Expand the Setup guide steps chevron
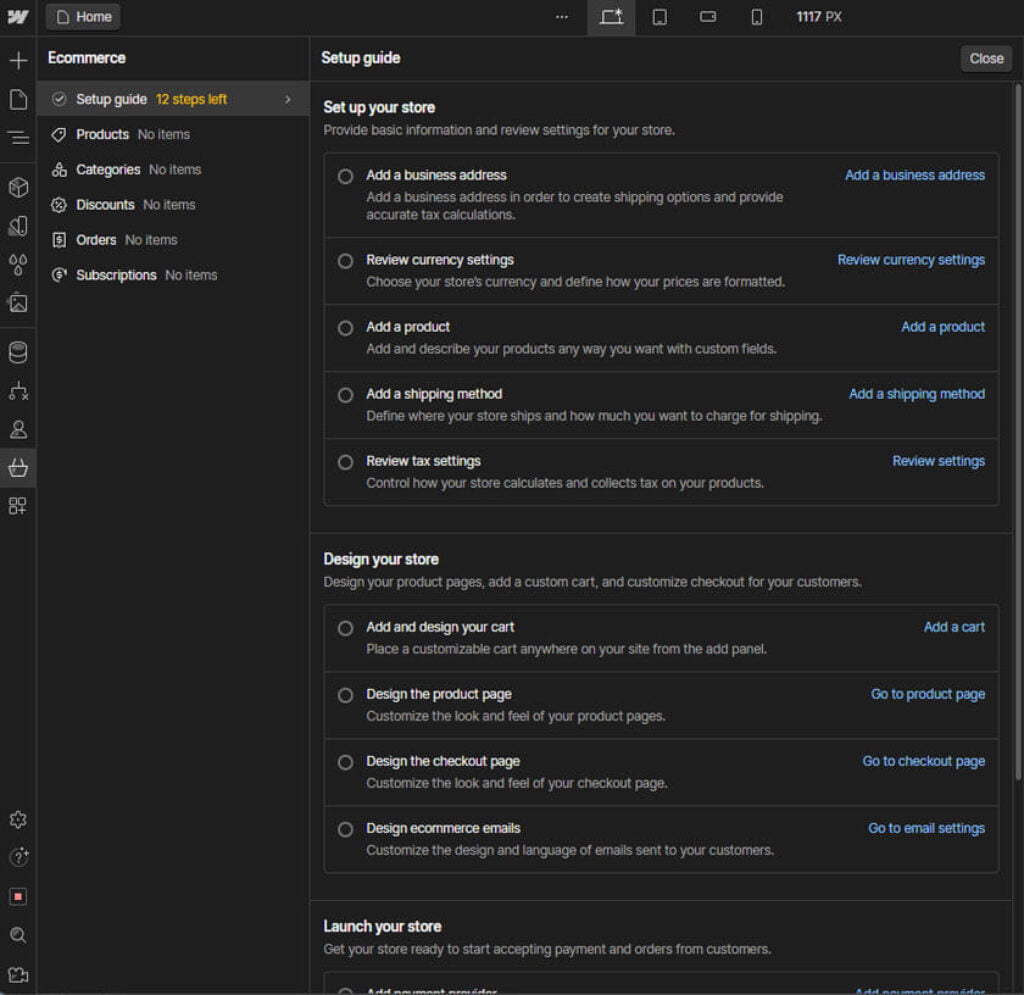 288,99
